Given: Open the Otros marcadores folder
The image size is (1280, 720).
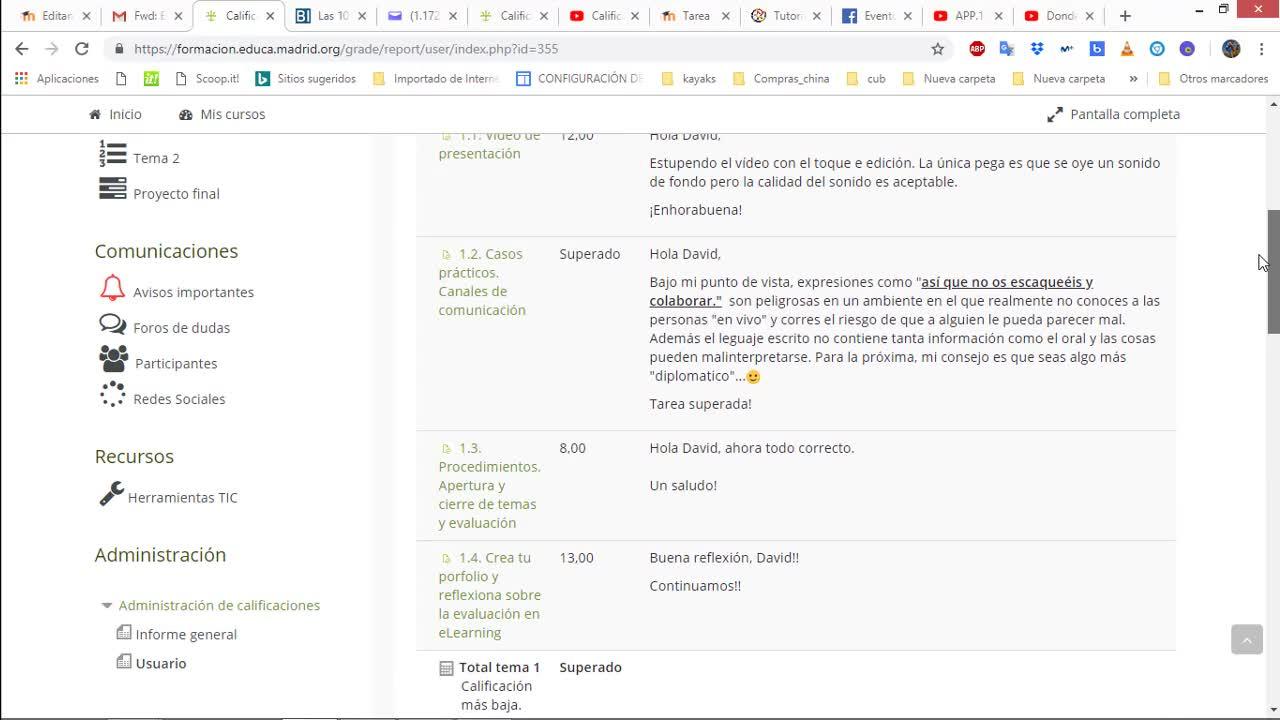Looking at the screenshot, I should 1212,78.
